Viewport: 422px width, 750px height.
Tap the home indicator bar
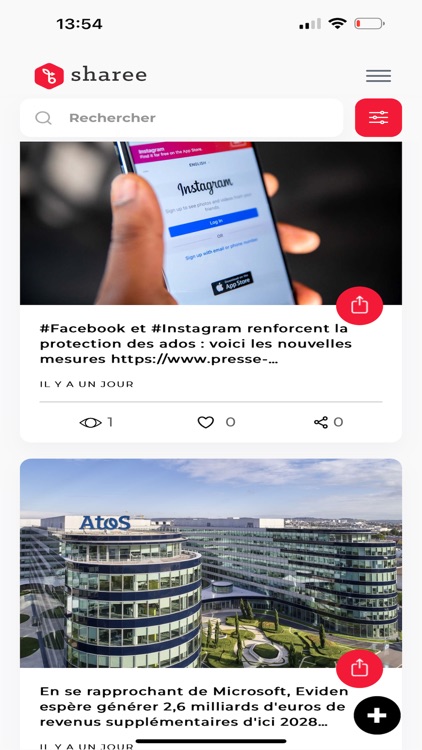[x=211, y=741]
